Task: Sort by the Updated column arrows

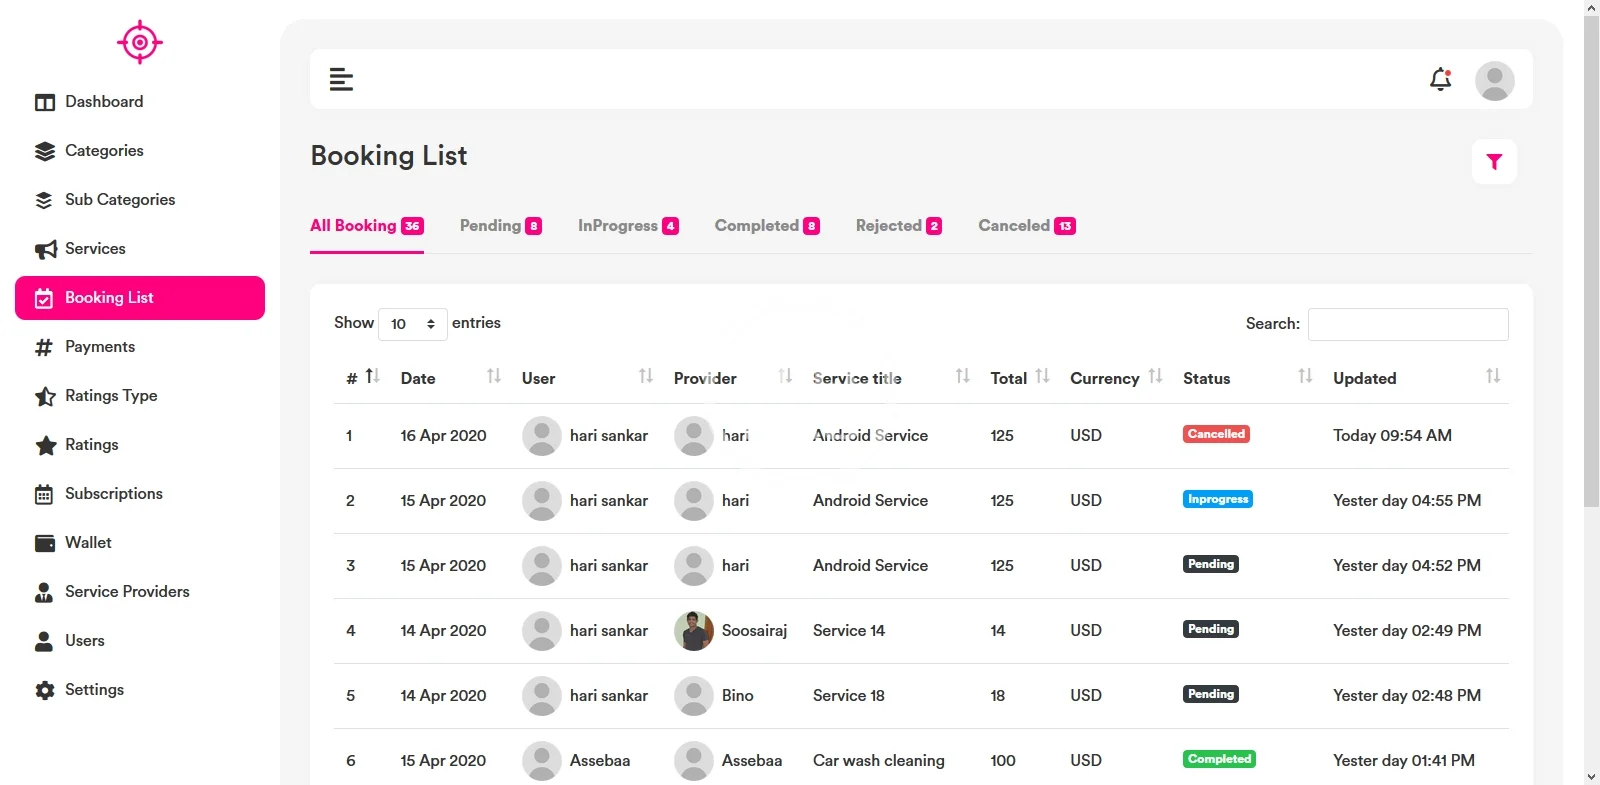Action: [x=1493, y=376]
